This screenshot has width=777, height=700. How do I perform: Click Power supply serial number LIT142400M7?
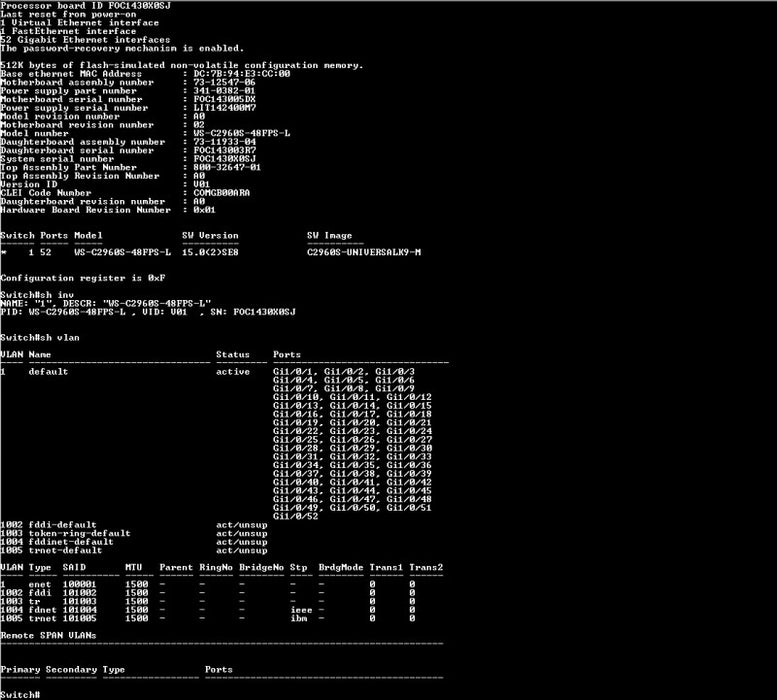(224, 108)
